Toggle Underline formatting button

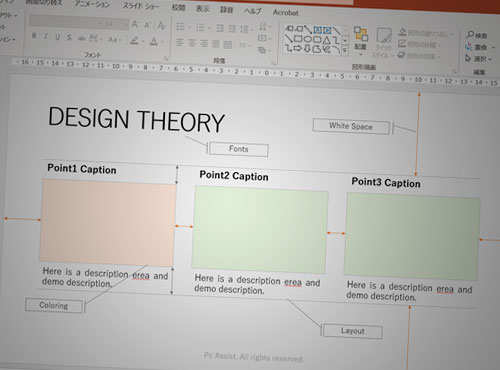(57, 37)
